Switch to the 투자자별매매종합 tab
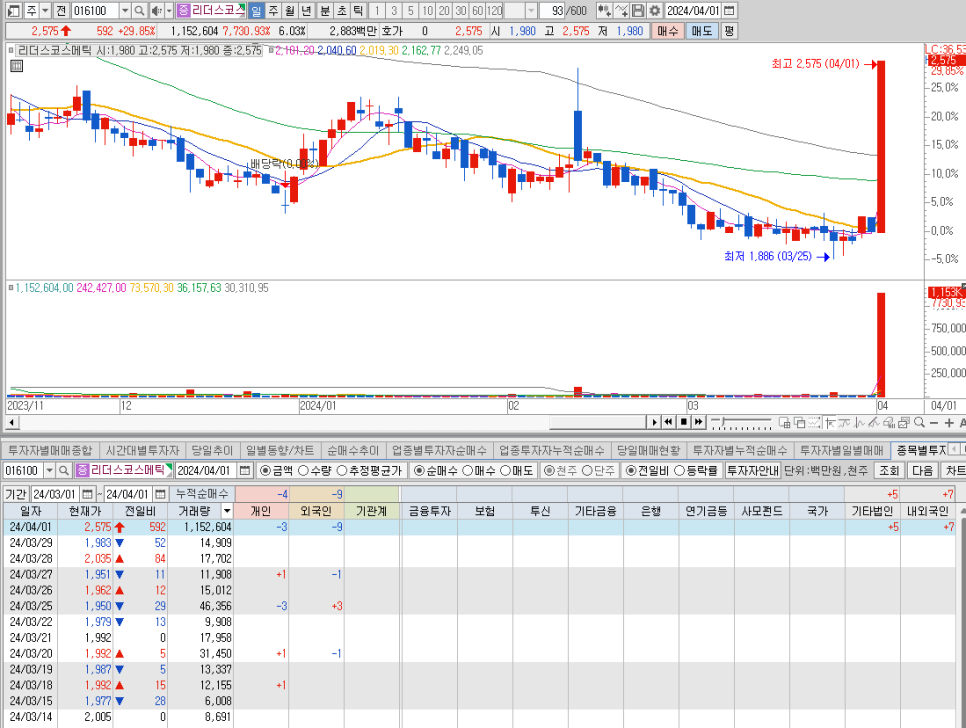This screenshot has width=966, height=728. click(50, 451)
